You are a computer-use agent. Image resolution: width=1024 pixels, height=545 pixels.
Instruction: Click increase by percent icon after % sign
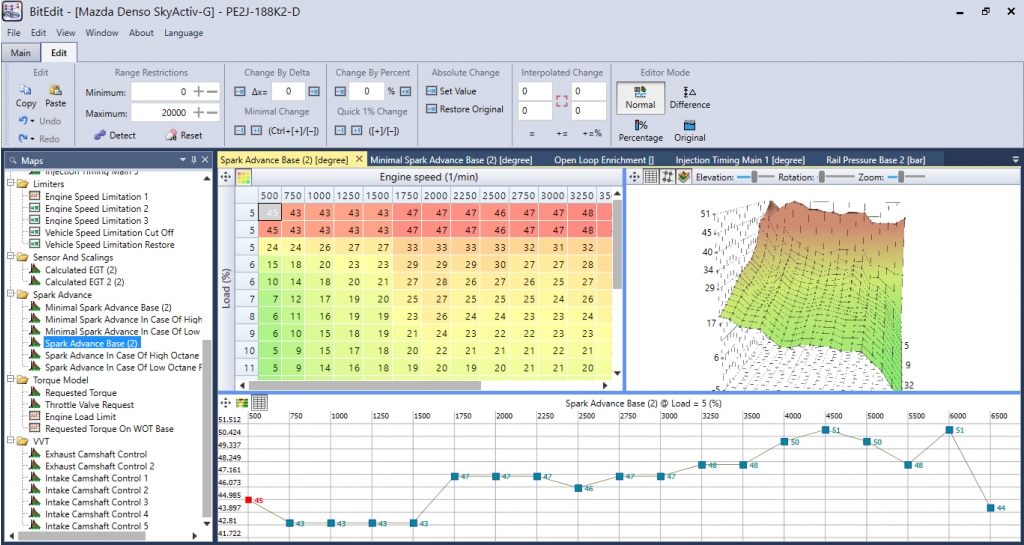point(406,92)
